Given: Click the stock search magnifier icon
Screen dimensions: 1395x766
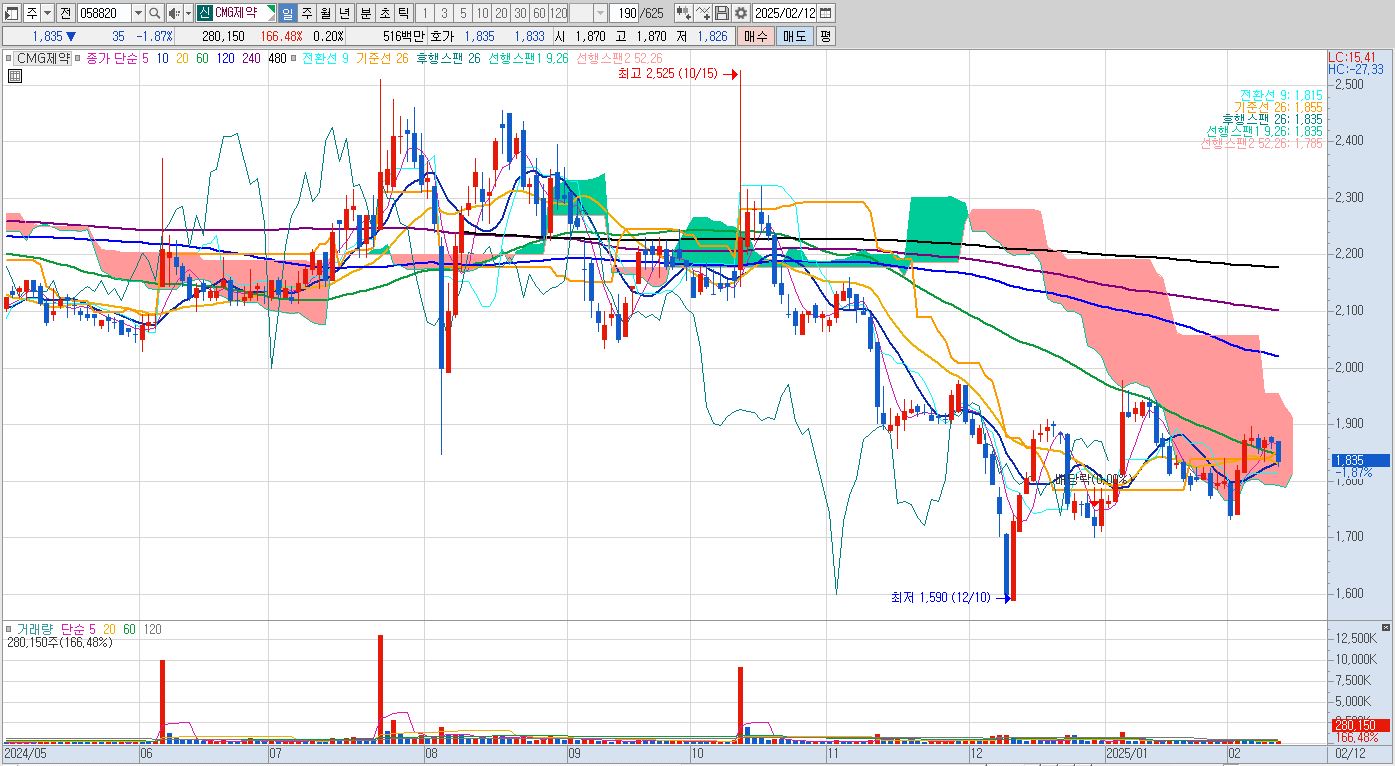Looking at the screenshot, I should (x=155, y=13).
